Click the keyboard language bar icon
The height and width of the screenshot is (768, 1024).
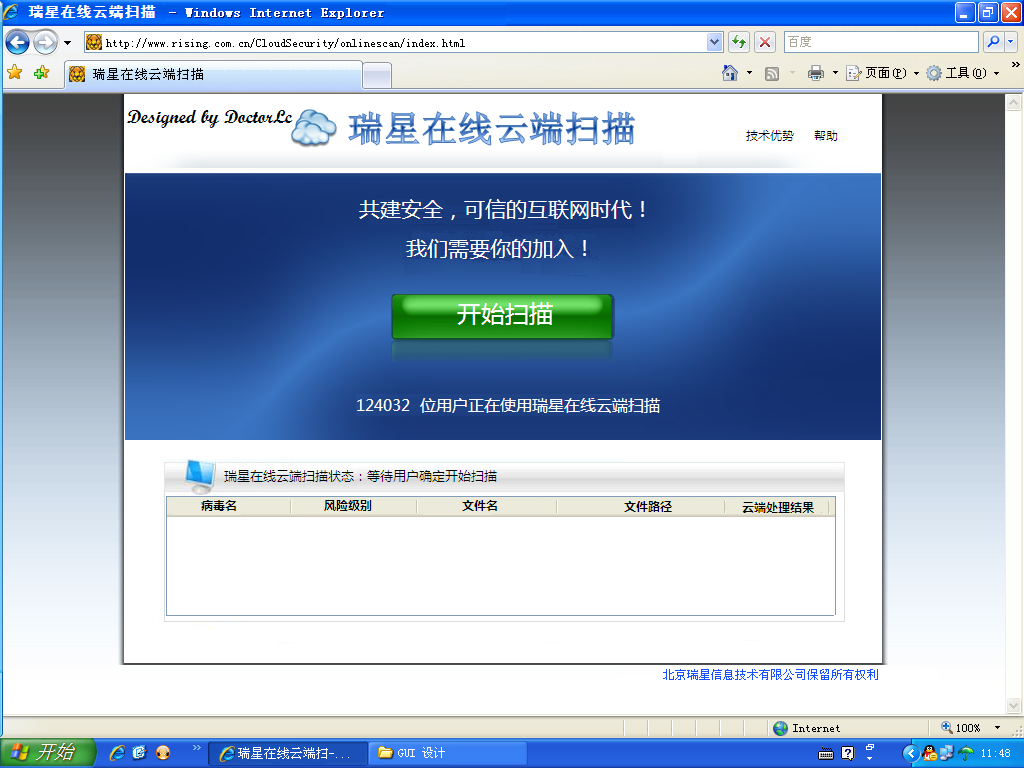825,754
